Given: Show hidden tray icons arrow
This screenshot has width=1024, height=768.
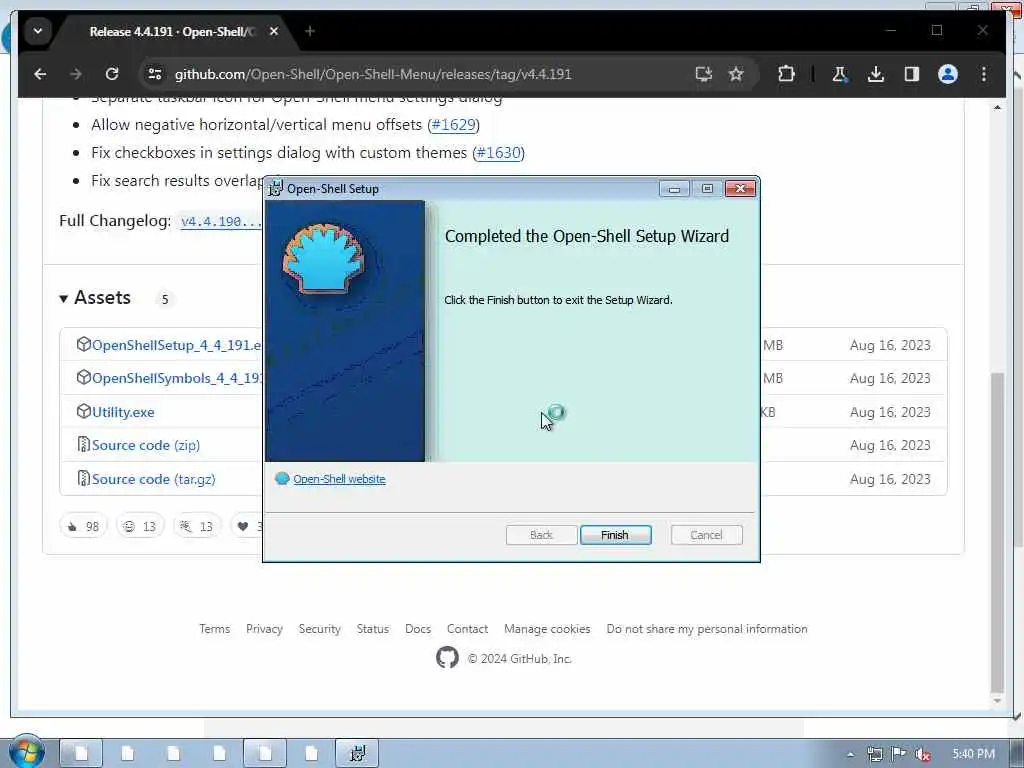Looking at the screenshot, I should point(850,754).
